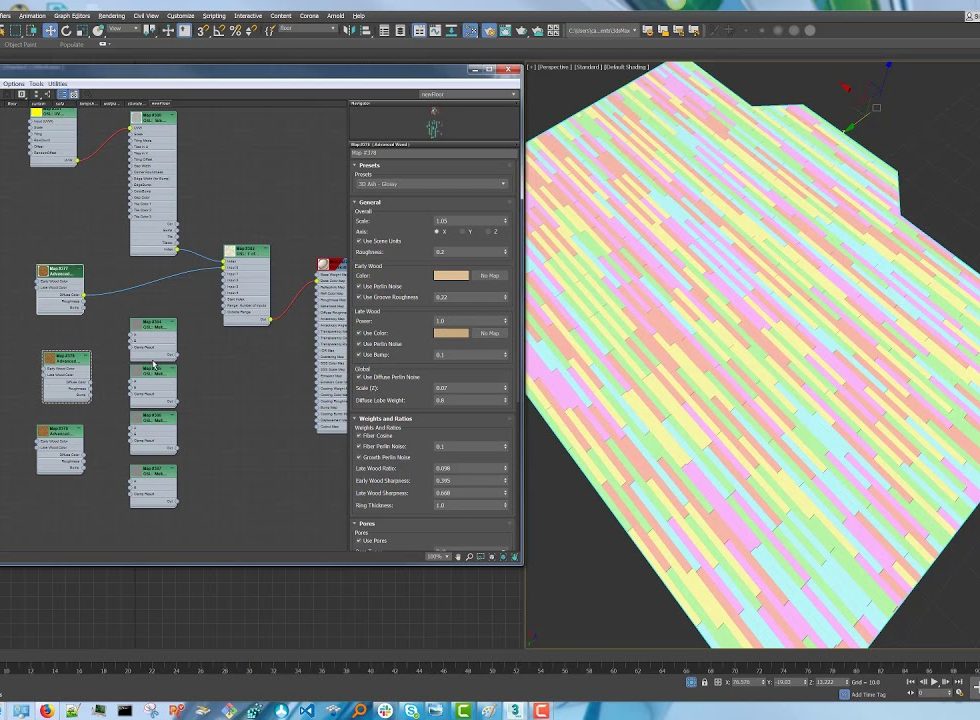Toggle the Use Scene Units checkbox

click(x=359, y=241)
